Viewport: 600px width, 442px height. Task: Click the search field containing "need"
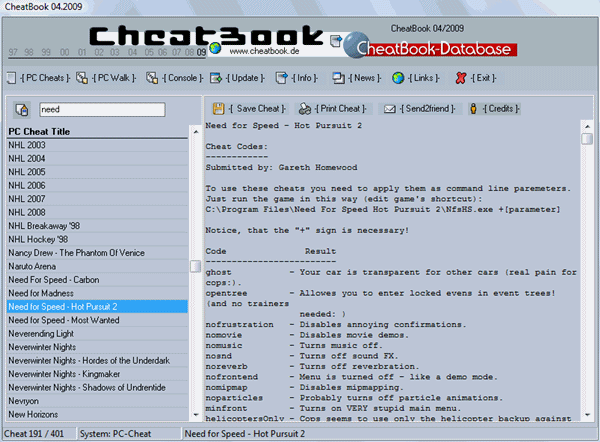click(x=102, y=109)
